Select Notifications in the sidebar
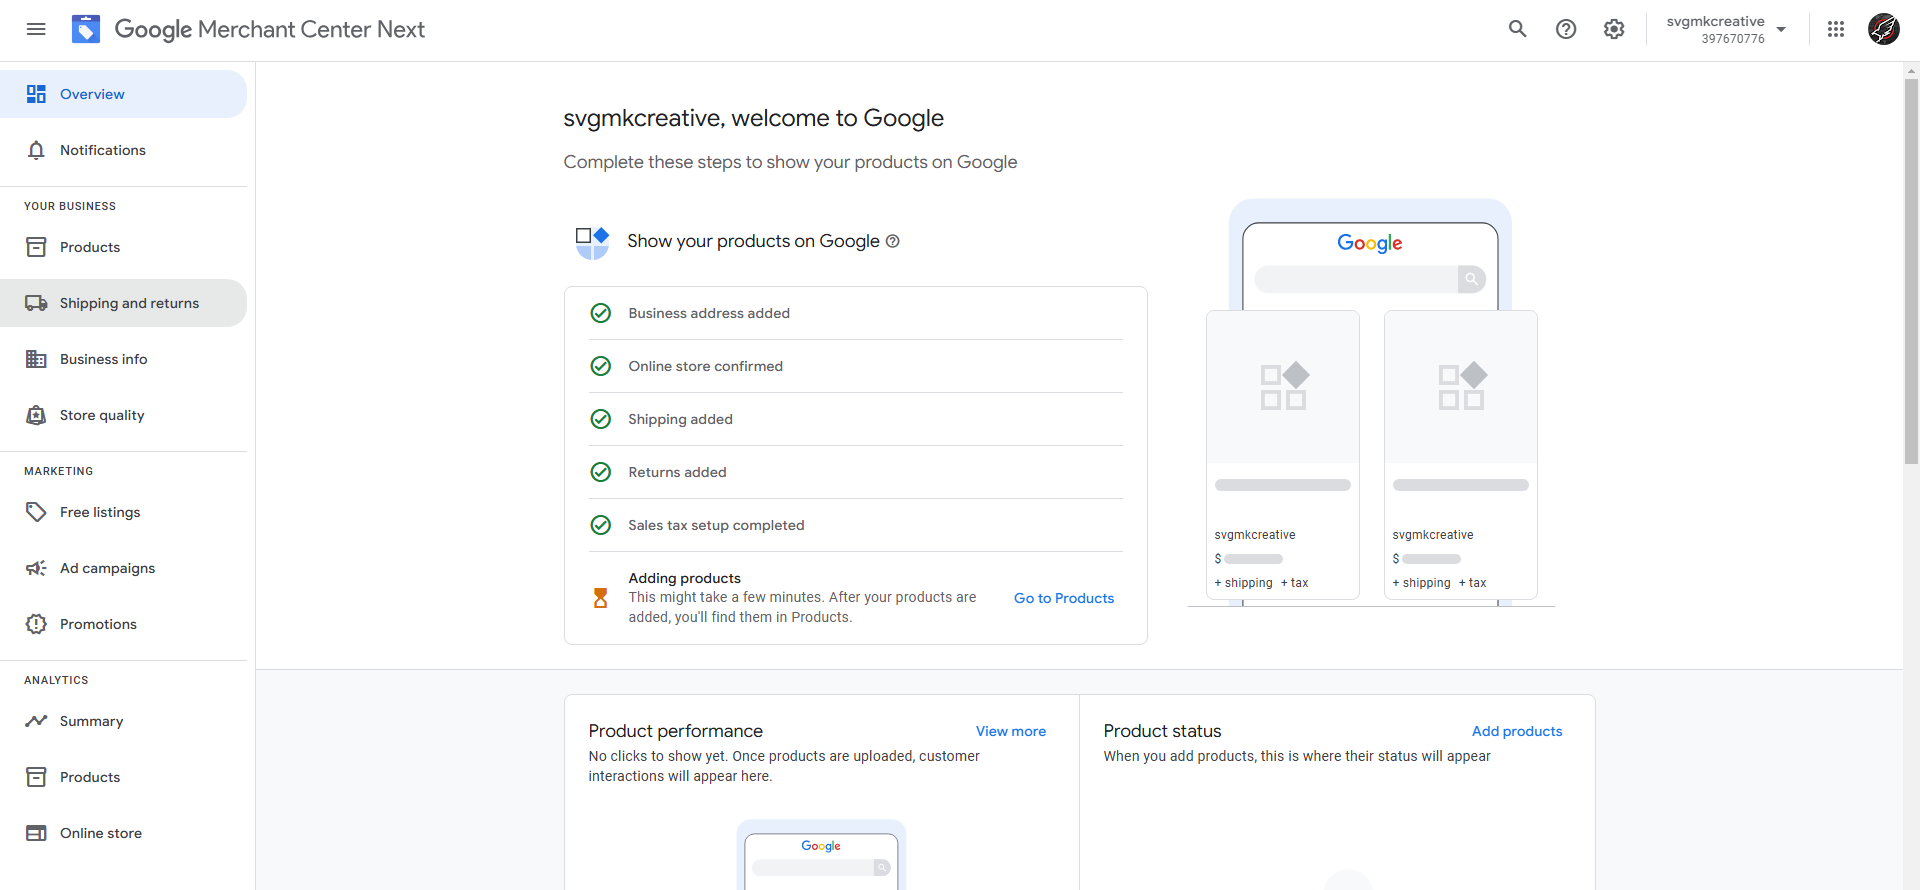Viewport: 1920px width, 890px height. [102, 150]
